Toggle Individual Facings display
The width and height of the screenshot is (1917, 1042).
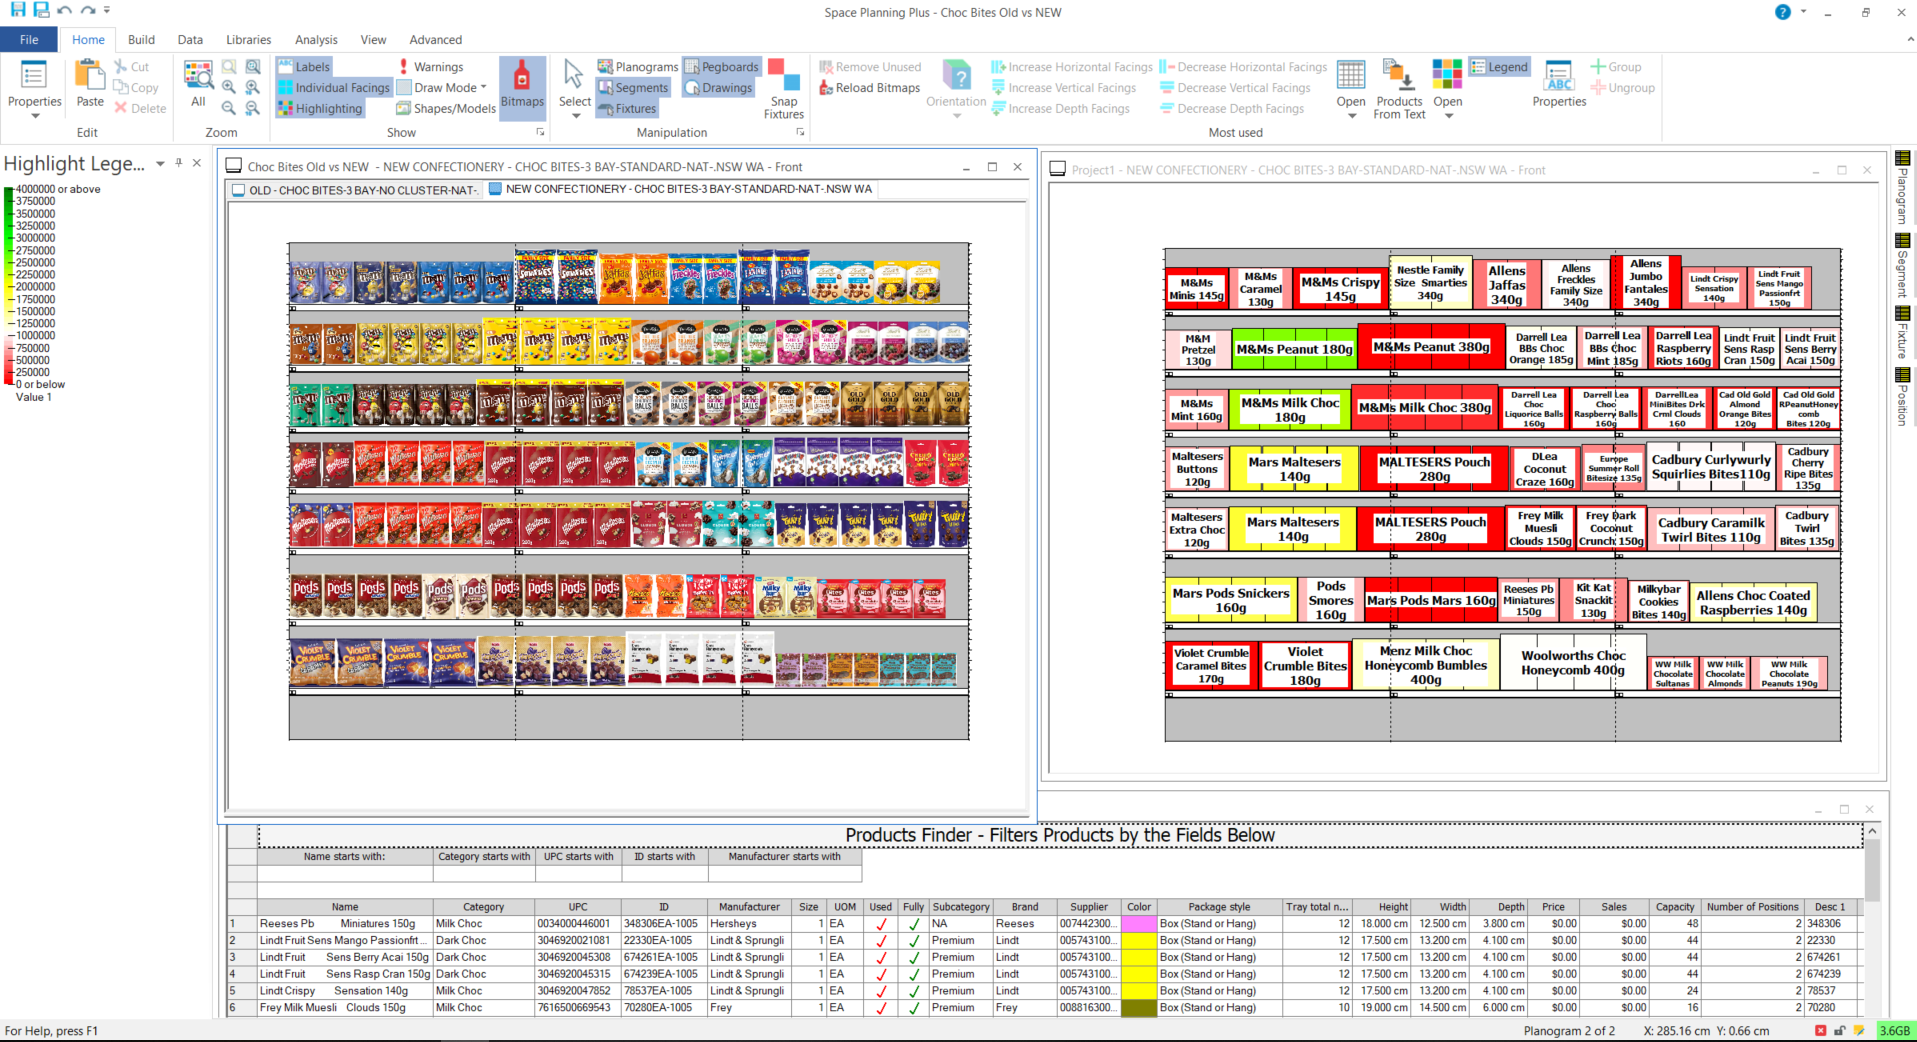[x=334, y=88]
